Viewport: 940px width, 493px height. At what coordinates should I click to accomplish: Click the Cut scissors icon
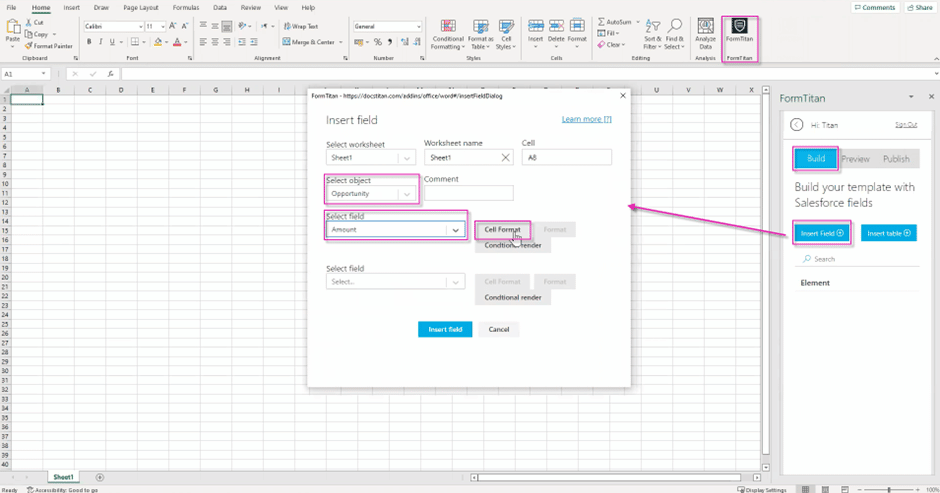tap(29, 23)
